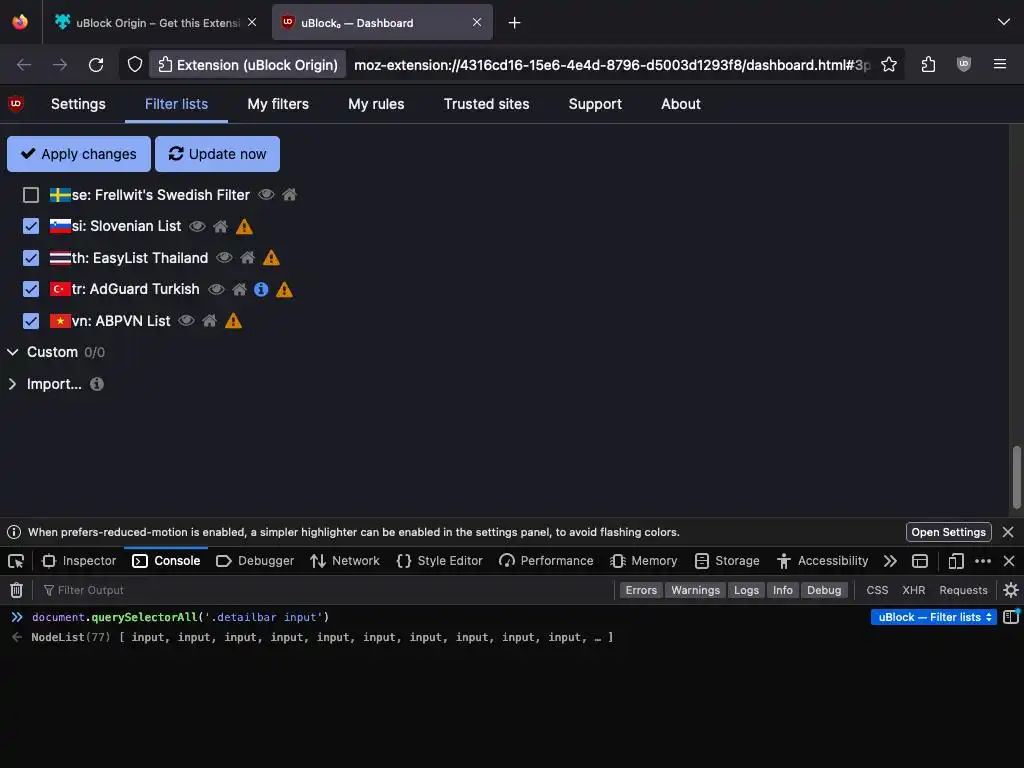This screenshot has height=768, width=1024.
Task: Switch to Inspector devtools tab
Action: [79, 561]
